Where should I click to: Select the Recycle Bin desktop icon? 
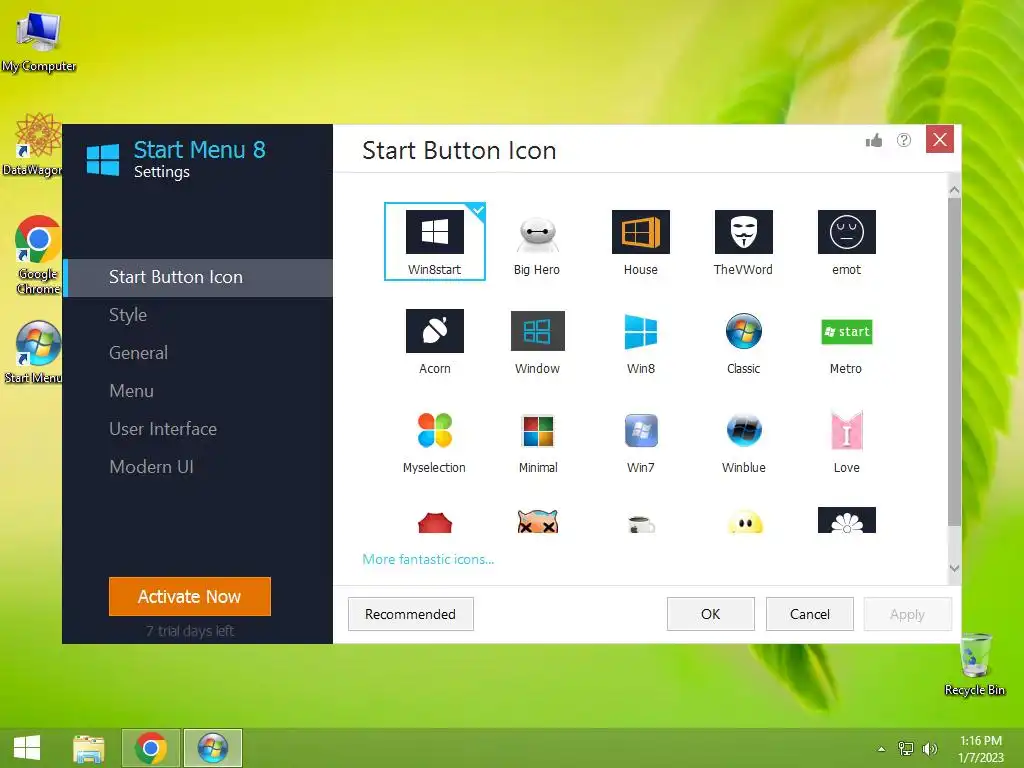pyautogui.click(x=975, y=665)
